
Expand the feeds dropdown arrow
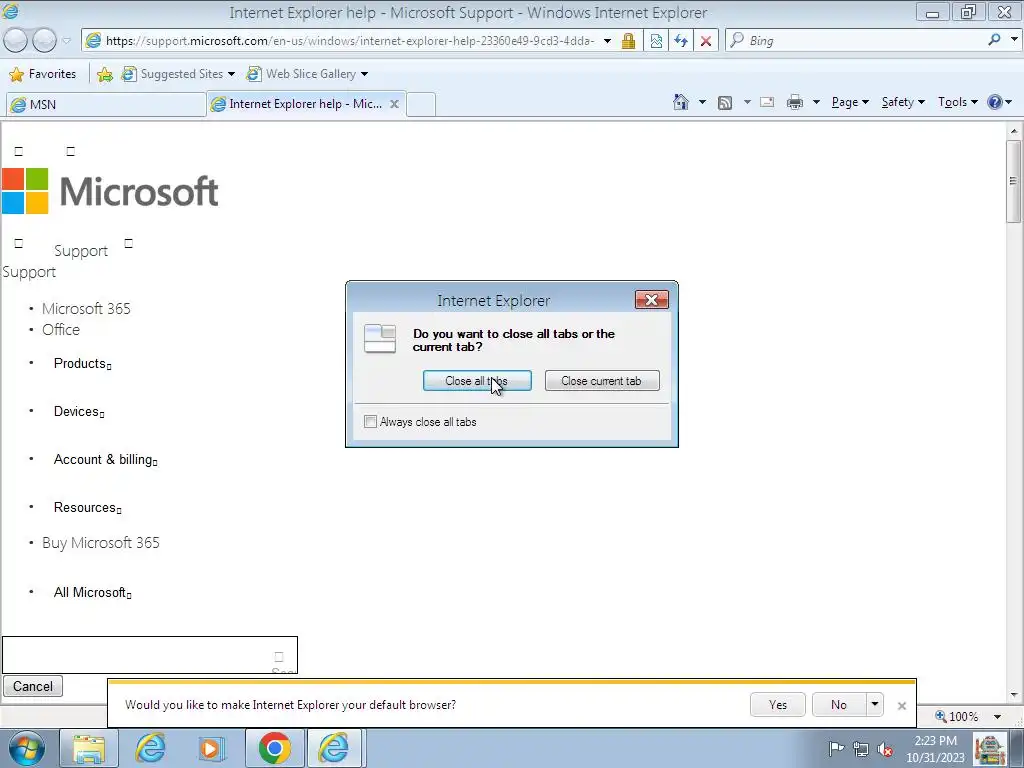(x=746, y=102)
